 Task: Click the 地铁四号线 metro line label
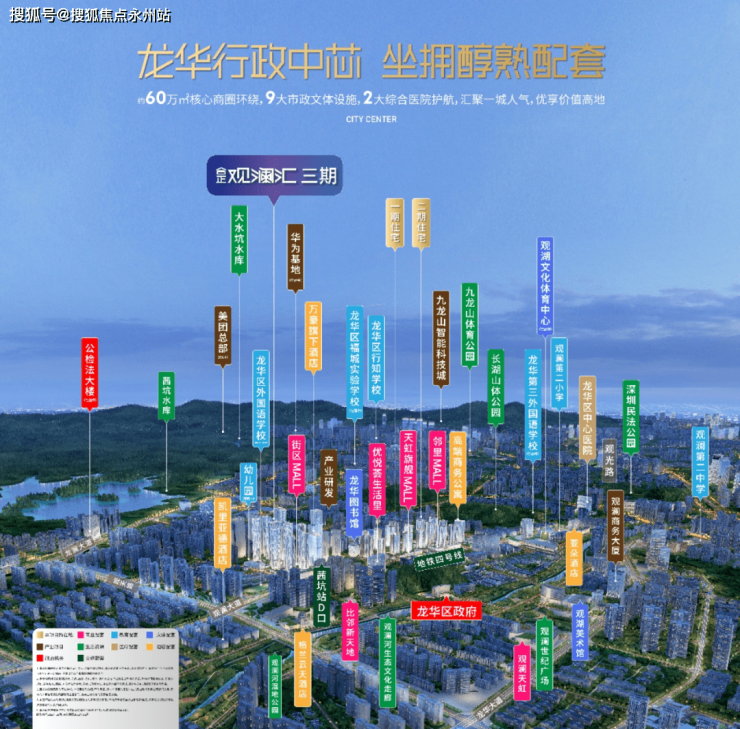(438, 560)
